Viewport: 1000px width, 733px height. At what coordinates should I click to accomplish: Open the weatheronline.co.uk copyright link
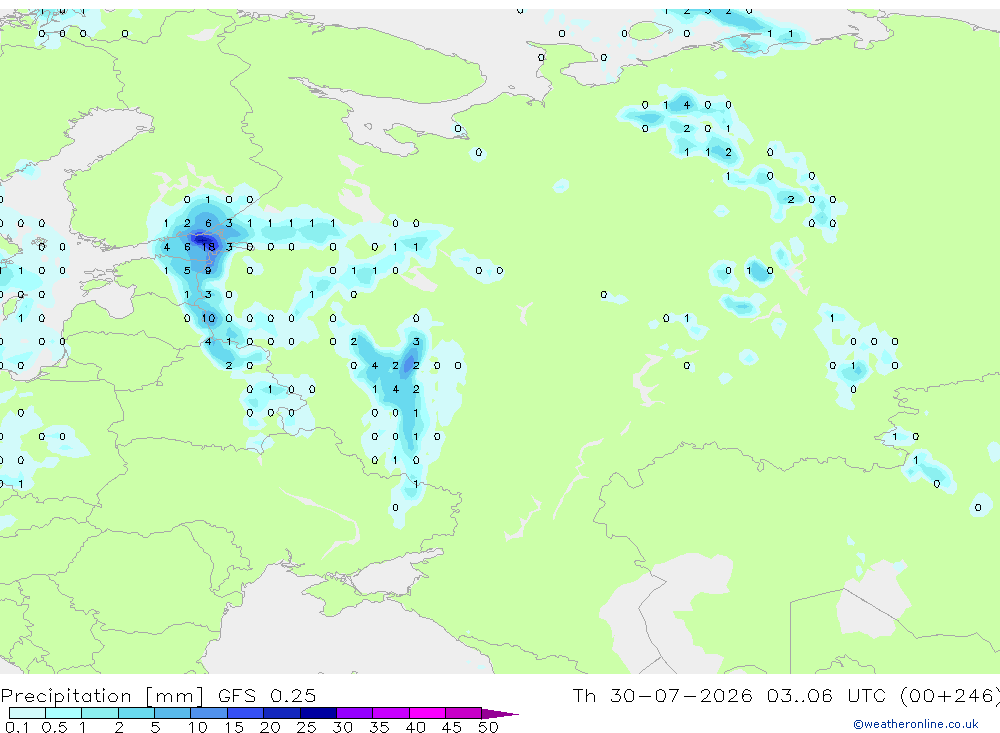coord(916,724)
